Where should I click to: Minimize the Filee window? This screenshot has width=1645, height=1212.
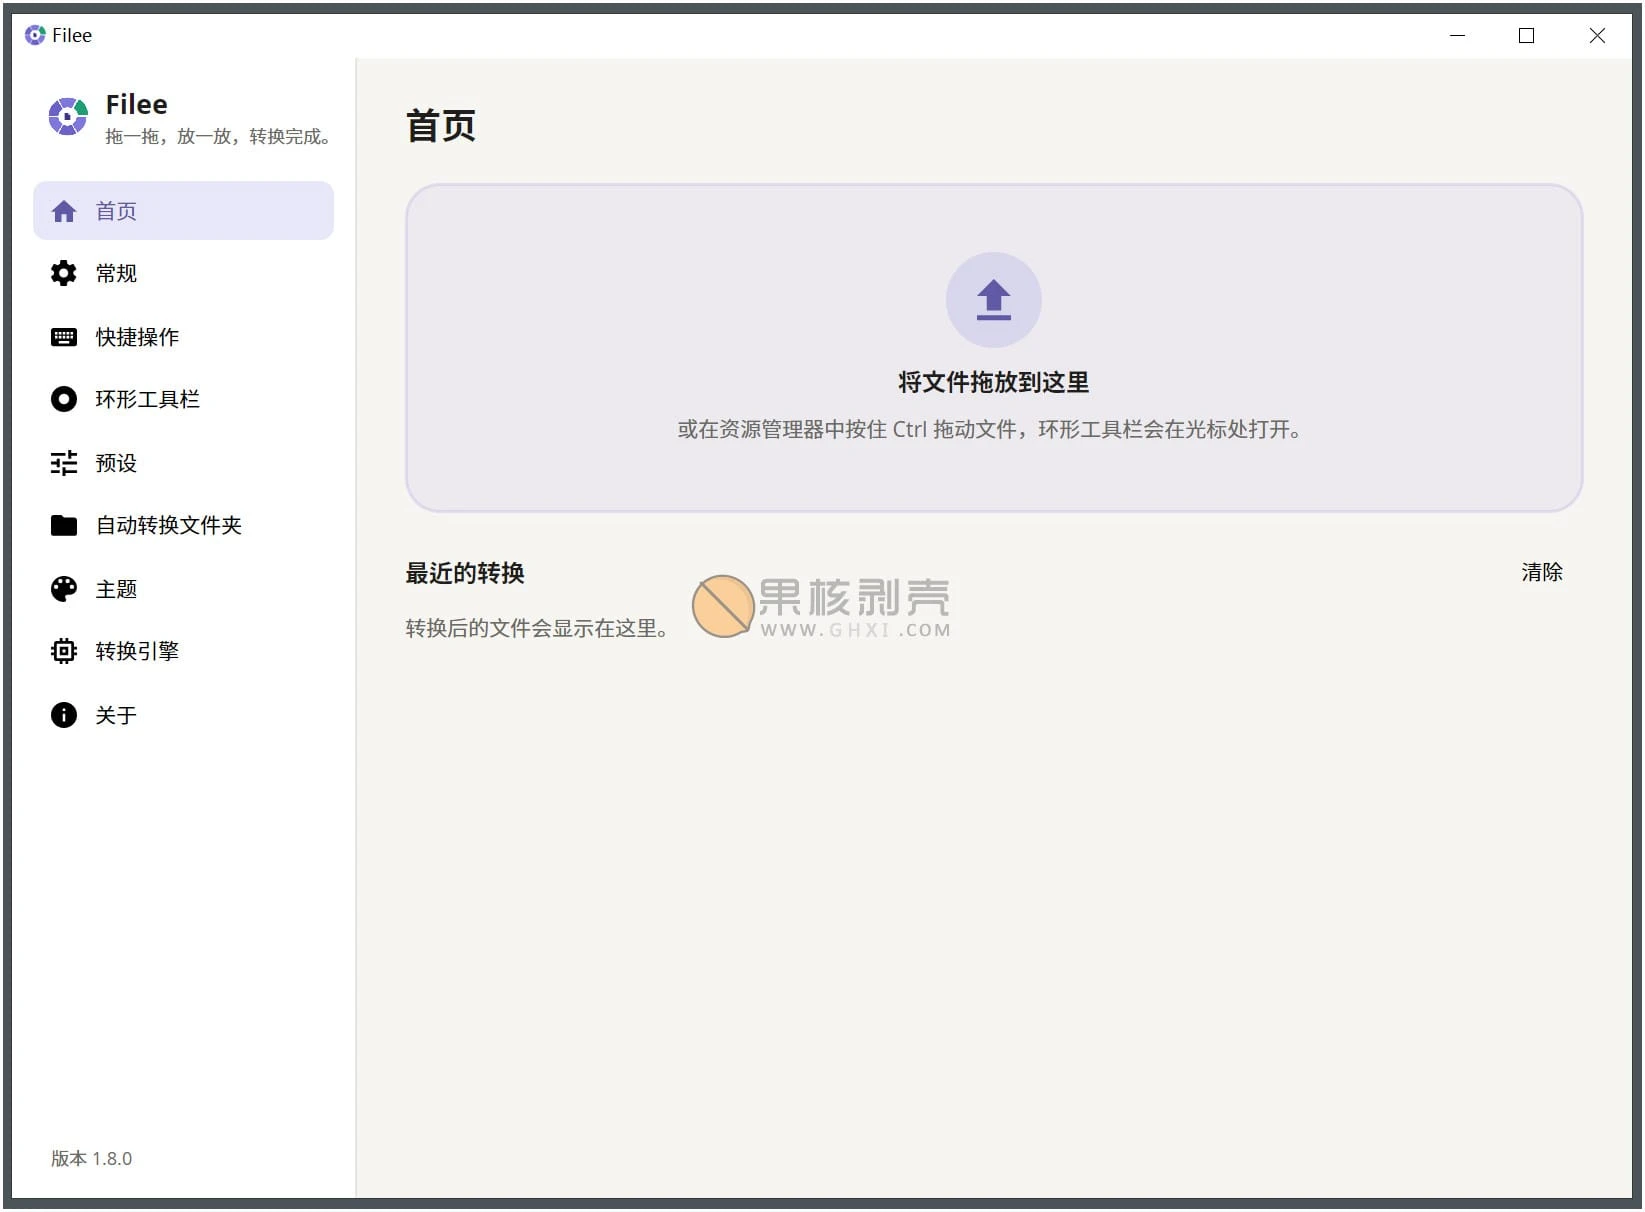point(1457,35)
